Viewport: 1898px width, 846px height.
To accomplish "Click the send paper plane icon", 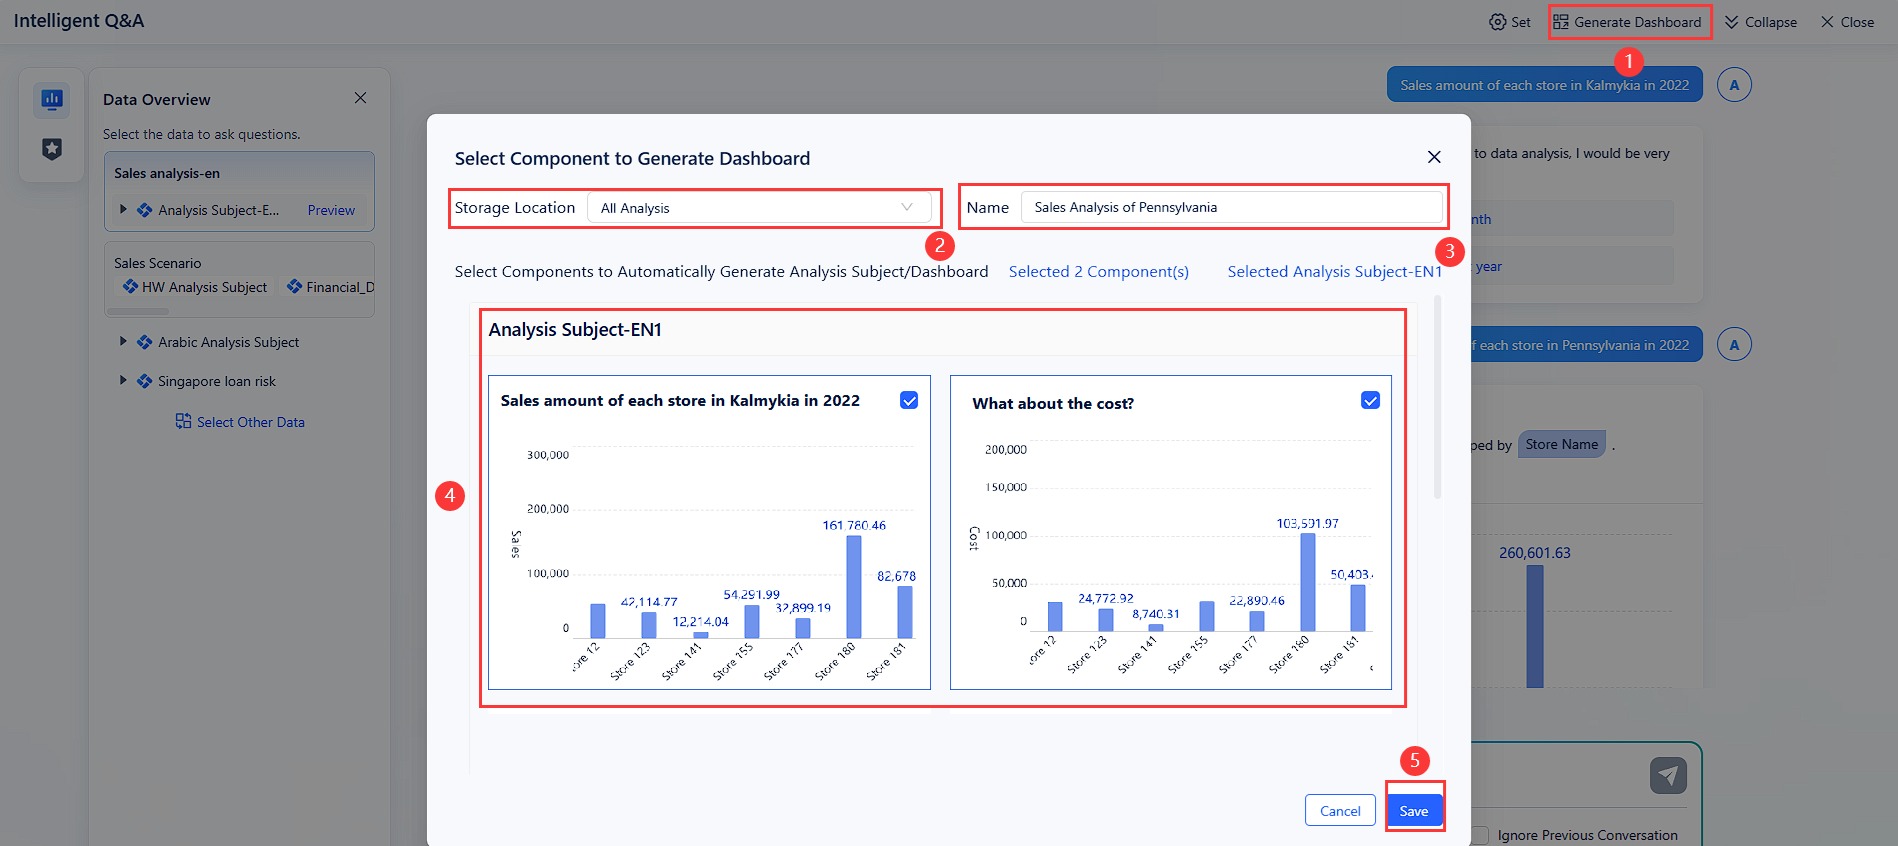I will coord(1667,775).
